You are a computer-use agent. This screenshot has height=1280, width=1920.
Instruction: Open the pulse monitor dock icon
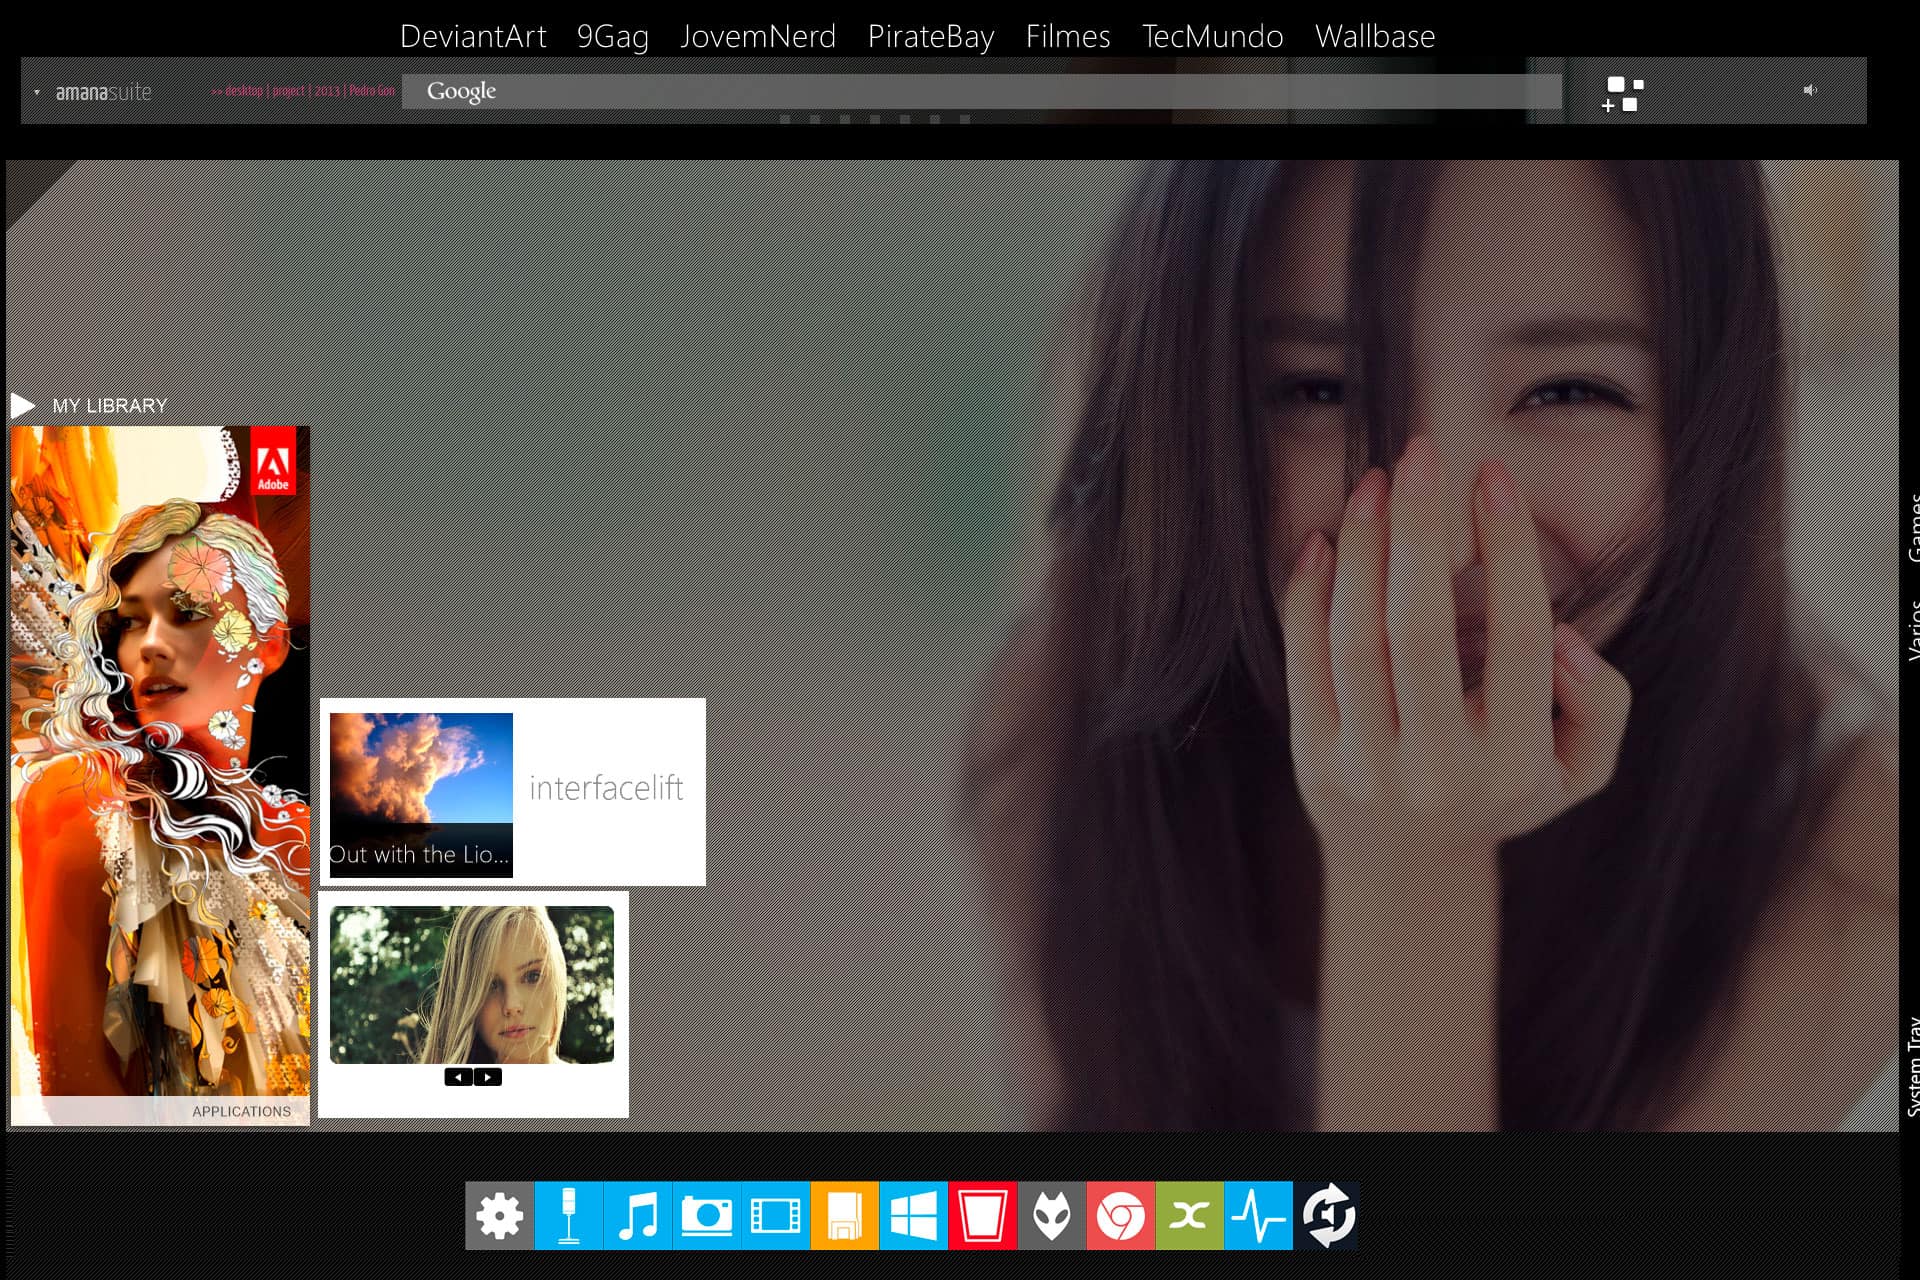[1258, 1216]
